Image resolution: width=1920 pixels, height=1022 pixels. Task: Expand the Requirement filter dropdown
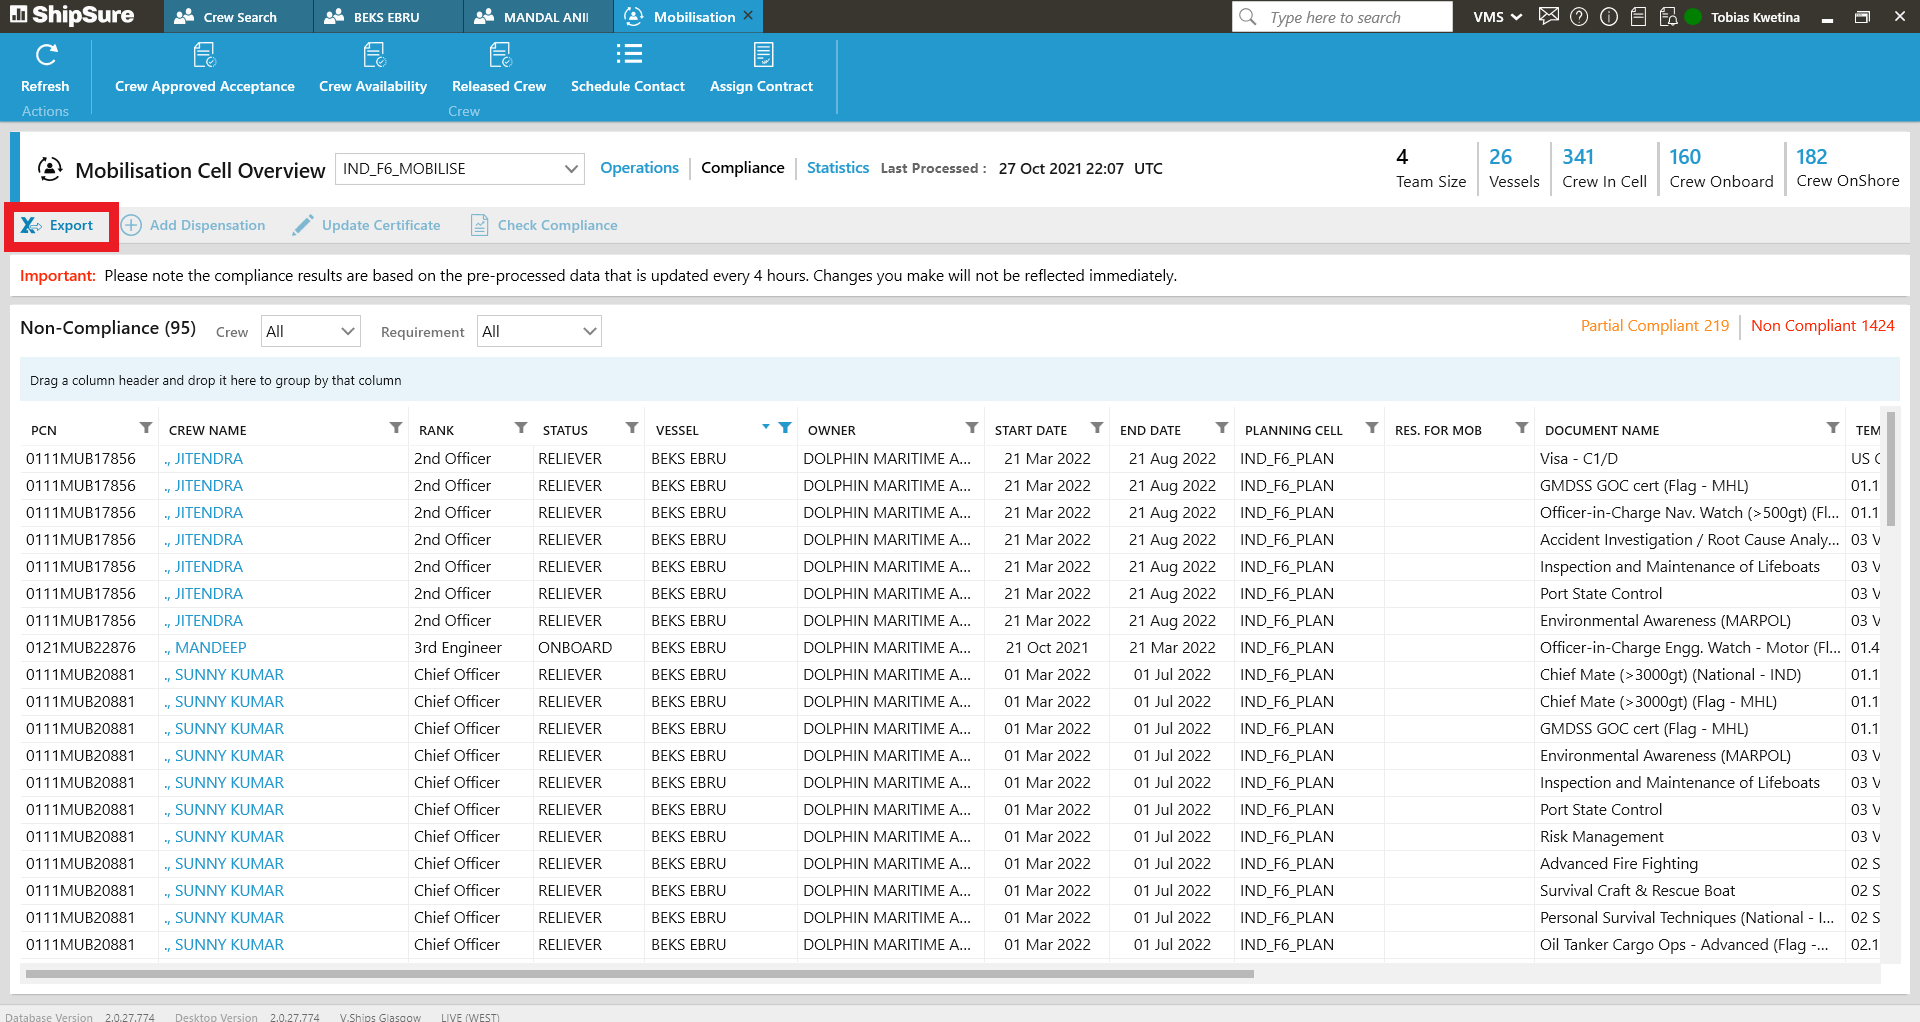539,332
